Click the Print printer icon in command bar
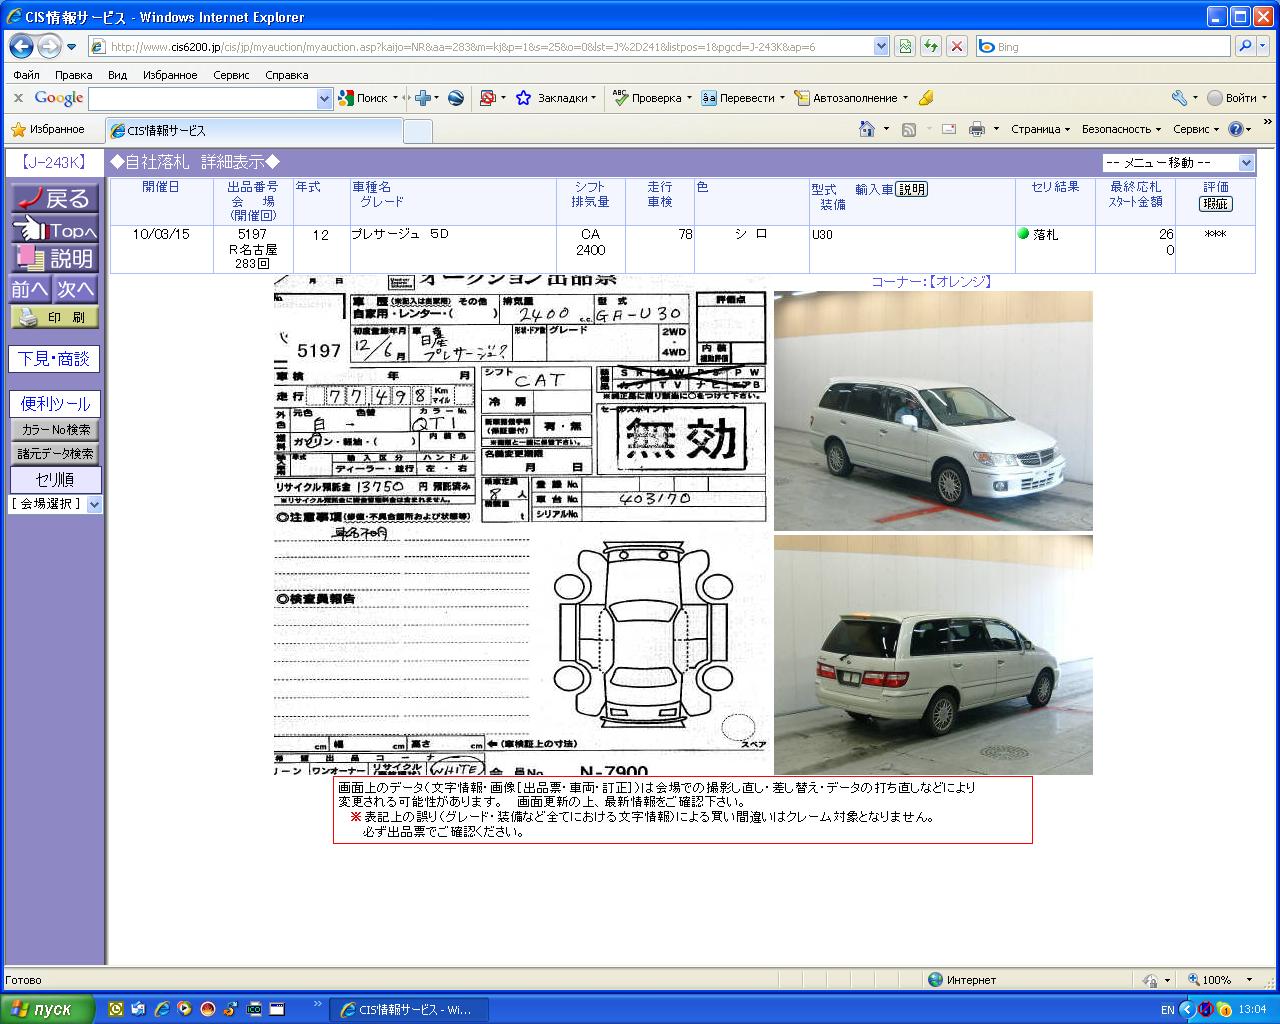 click(x=977, y=129)
